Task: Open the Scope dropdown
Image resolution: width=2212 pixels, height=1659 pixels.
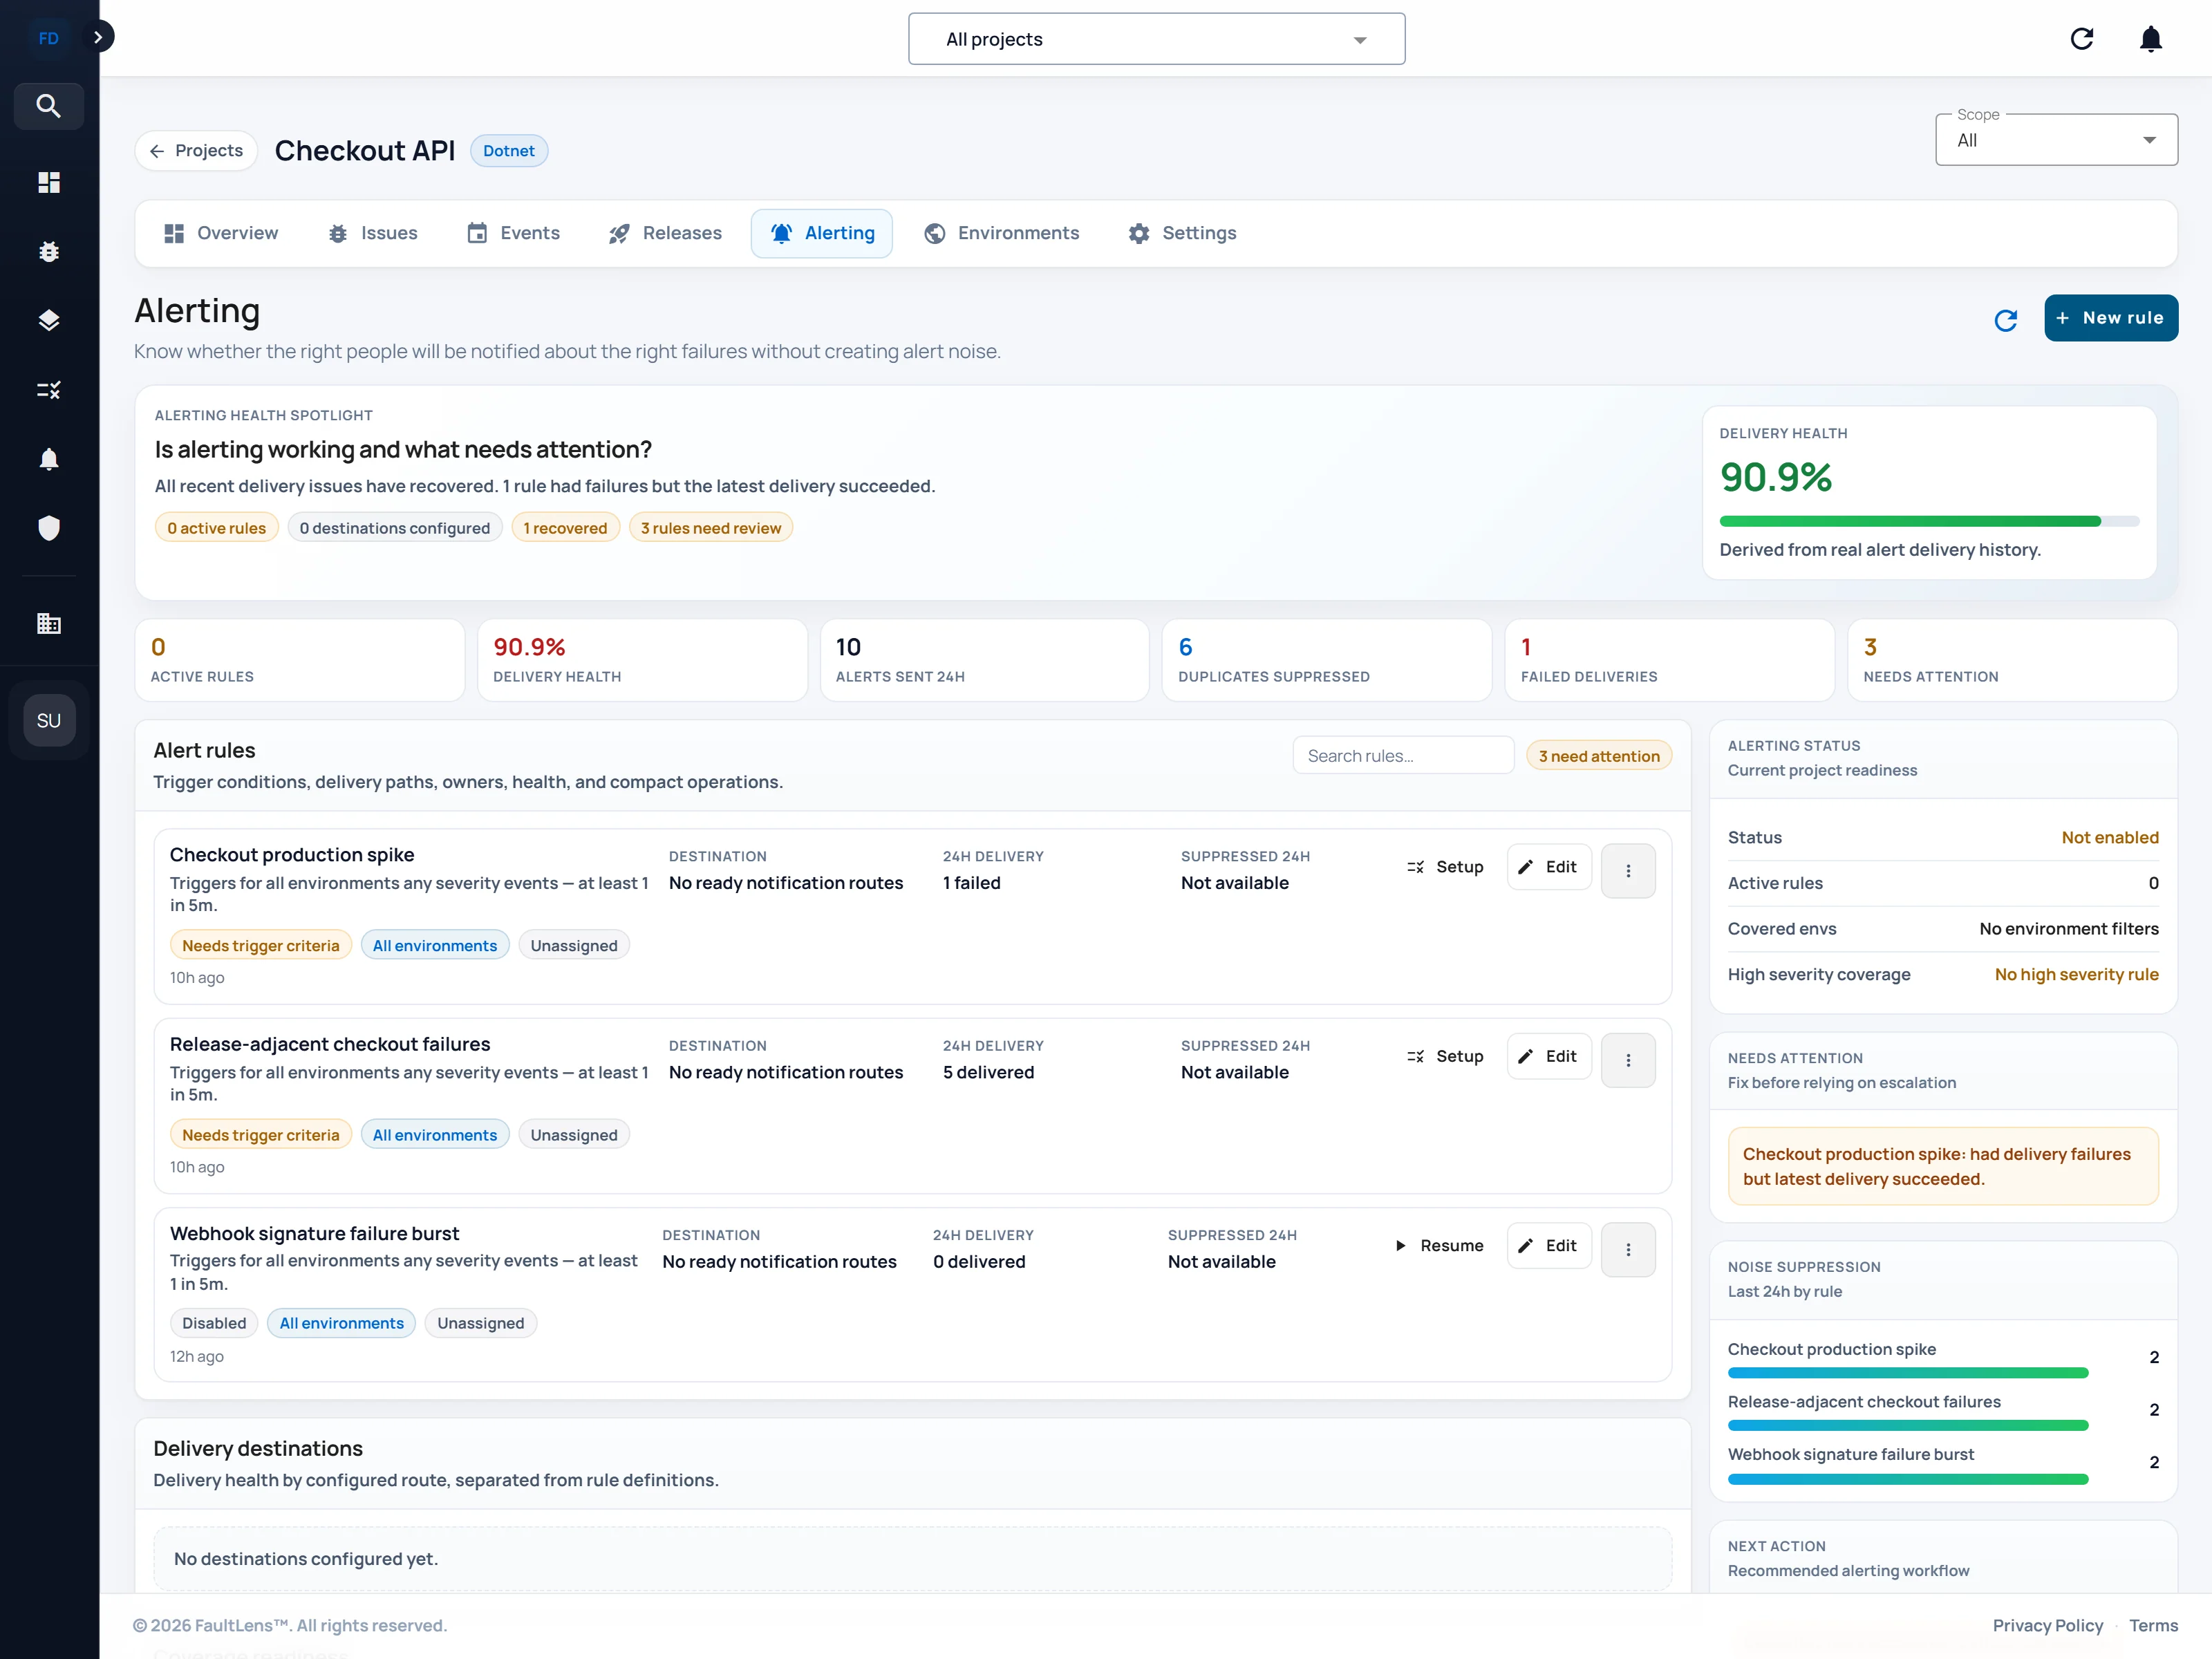Action: (2057, 140)
